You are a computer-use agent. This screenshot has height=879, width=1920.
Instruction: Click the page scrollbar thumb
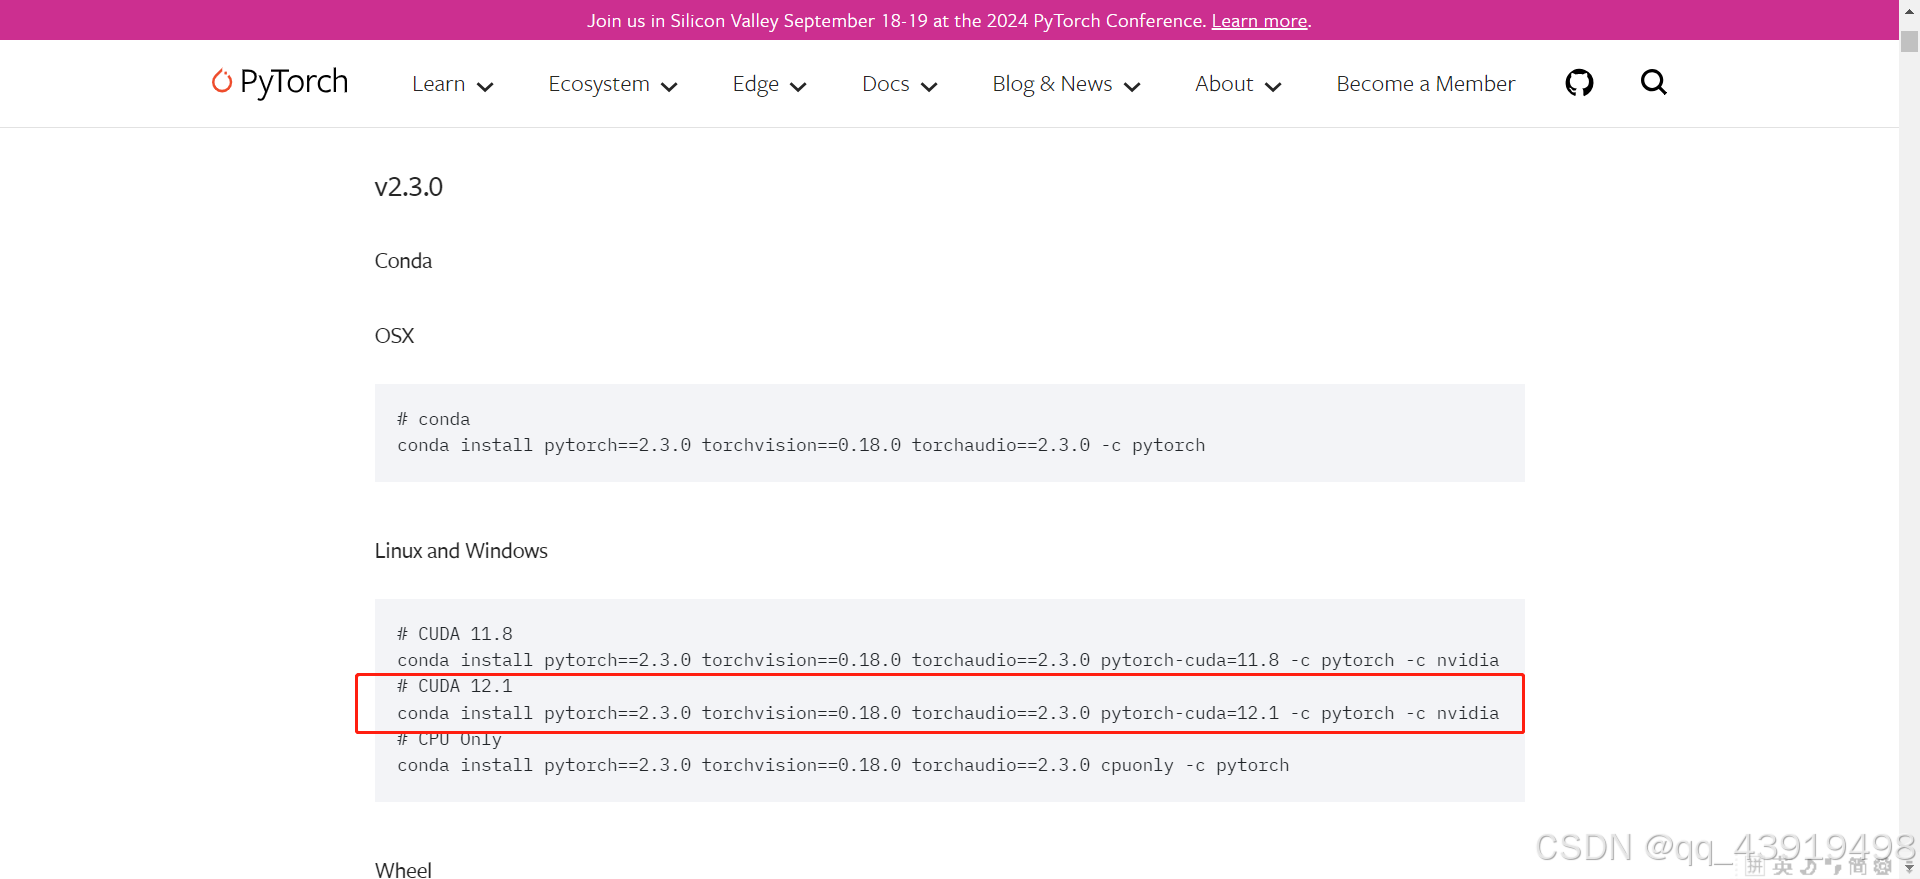coord(1909,41)
